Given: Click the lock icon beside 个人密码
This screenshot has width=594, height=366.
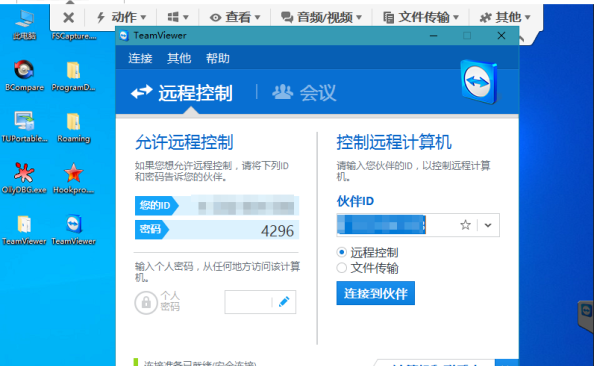Looking at the screenshot, I should tap(146, 302).
